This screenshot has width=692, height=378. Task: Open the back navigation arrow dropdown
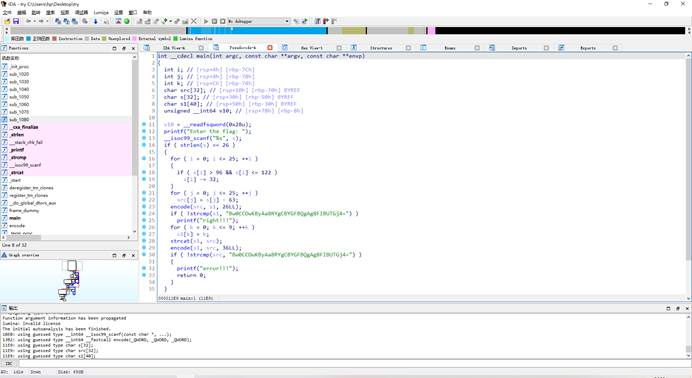(x=34, y=21)
